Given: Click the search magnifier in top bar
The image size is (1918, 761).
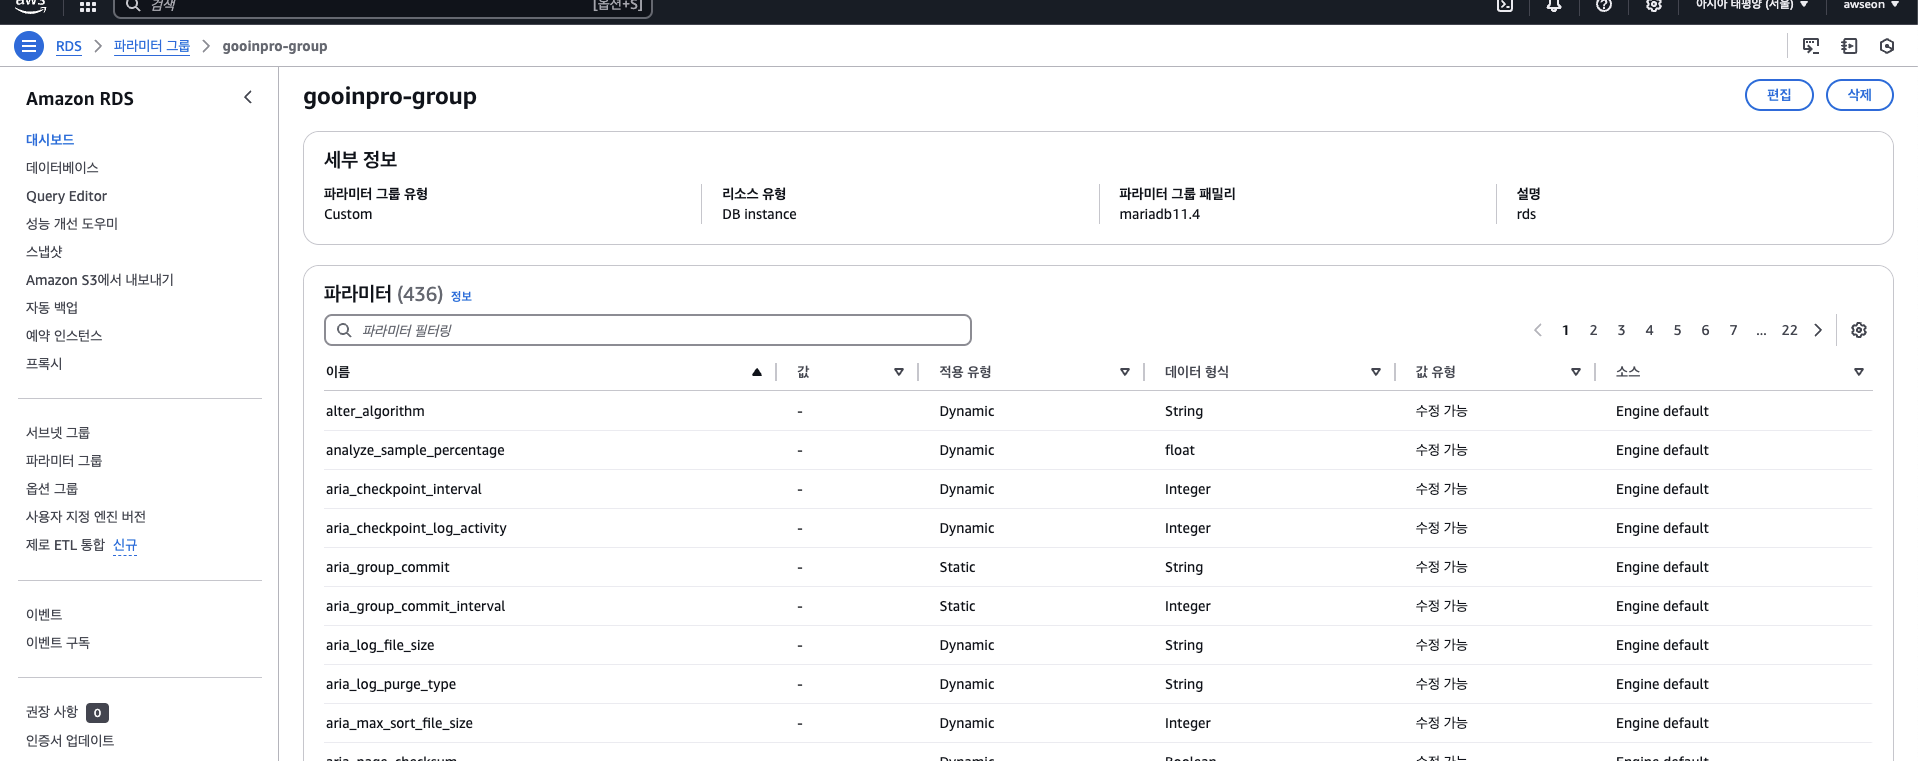Looking at the screenshot, I should (134, 6).
